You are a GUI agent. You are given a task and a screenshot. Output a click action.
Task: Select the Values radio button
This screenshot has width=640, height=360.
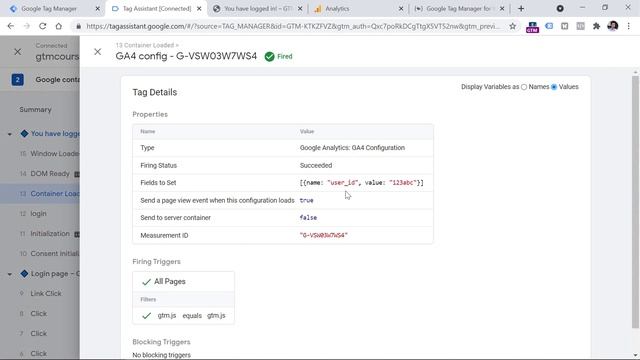click(x=554, y=87)
